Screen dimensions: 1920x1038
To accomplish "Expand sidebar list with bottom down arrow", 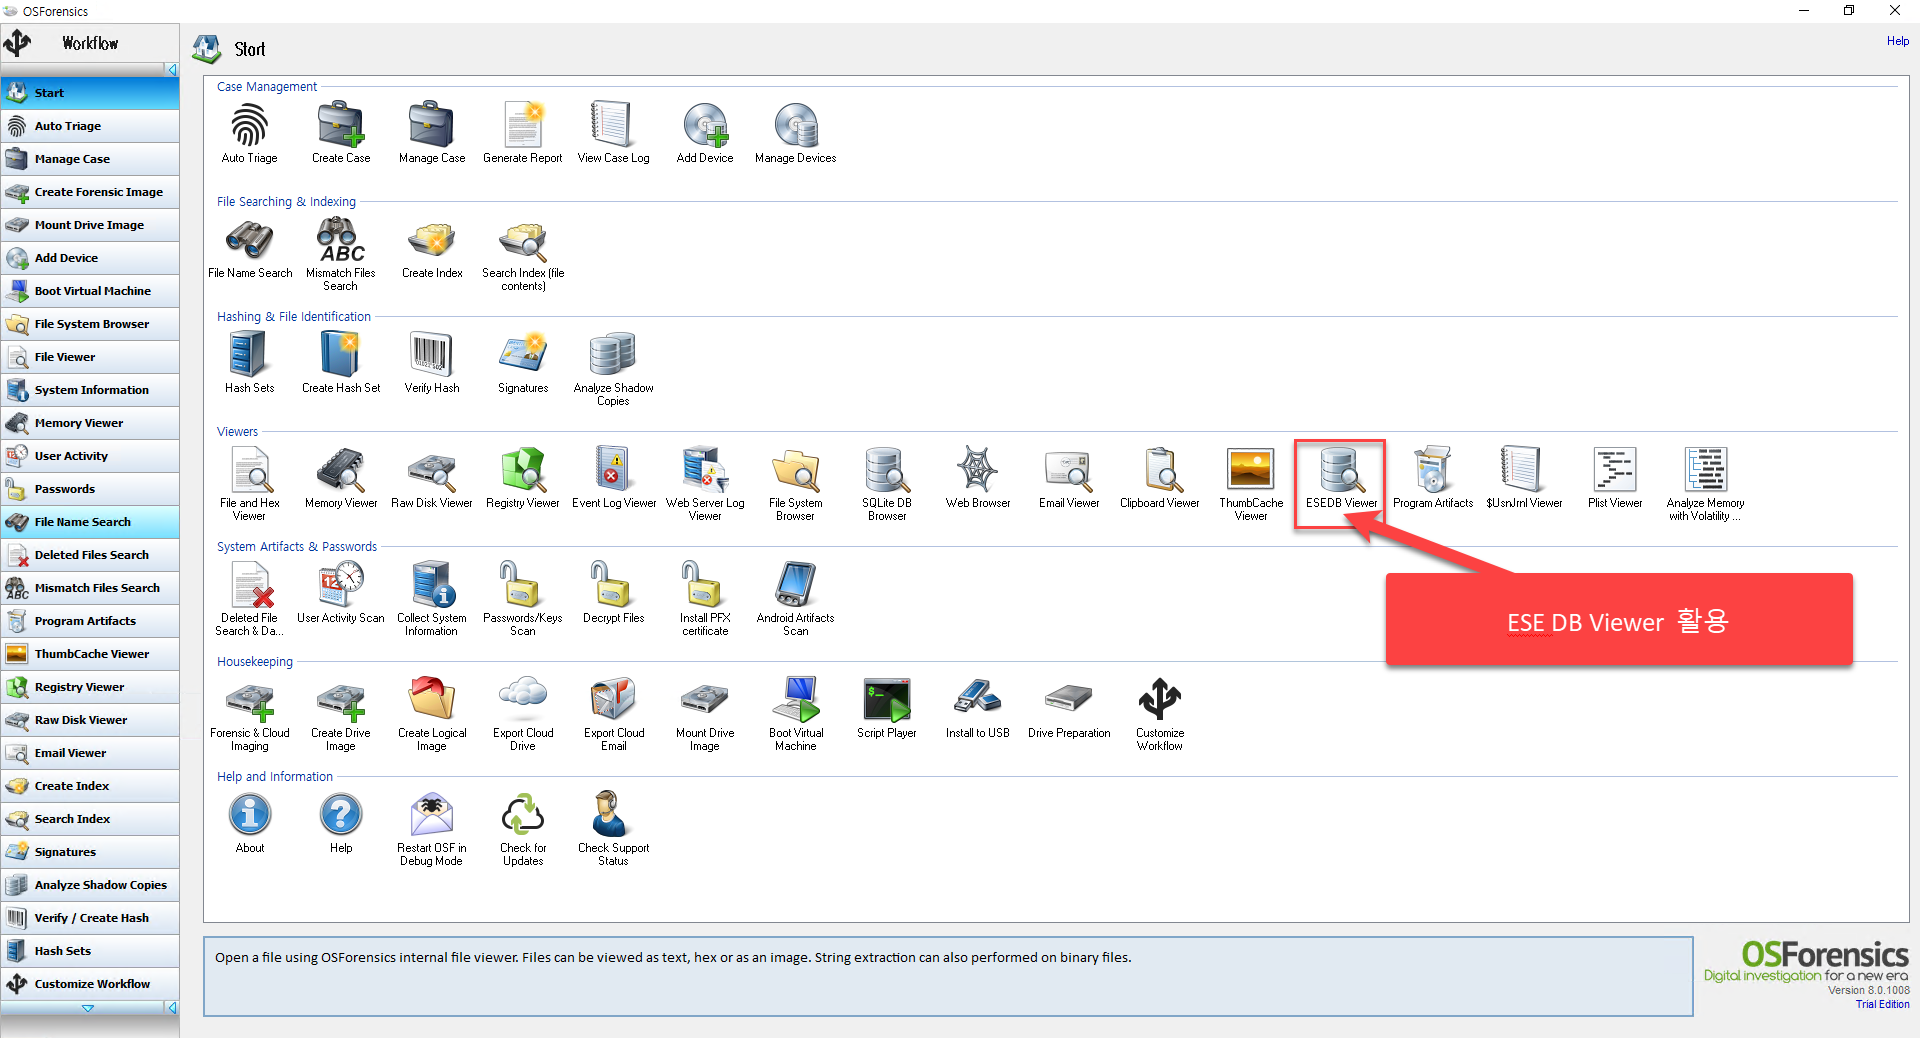I will [87, 1008].
